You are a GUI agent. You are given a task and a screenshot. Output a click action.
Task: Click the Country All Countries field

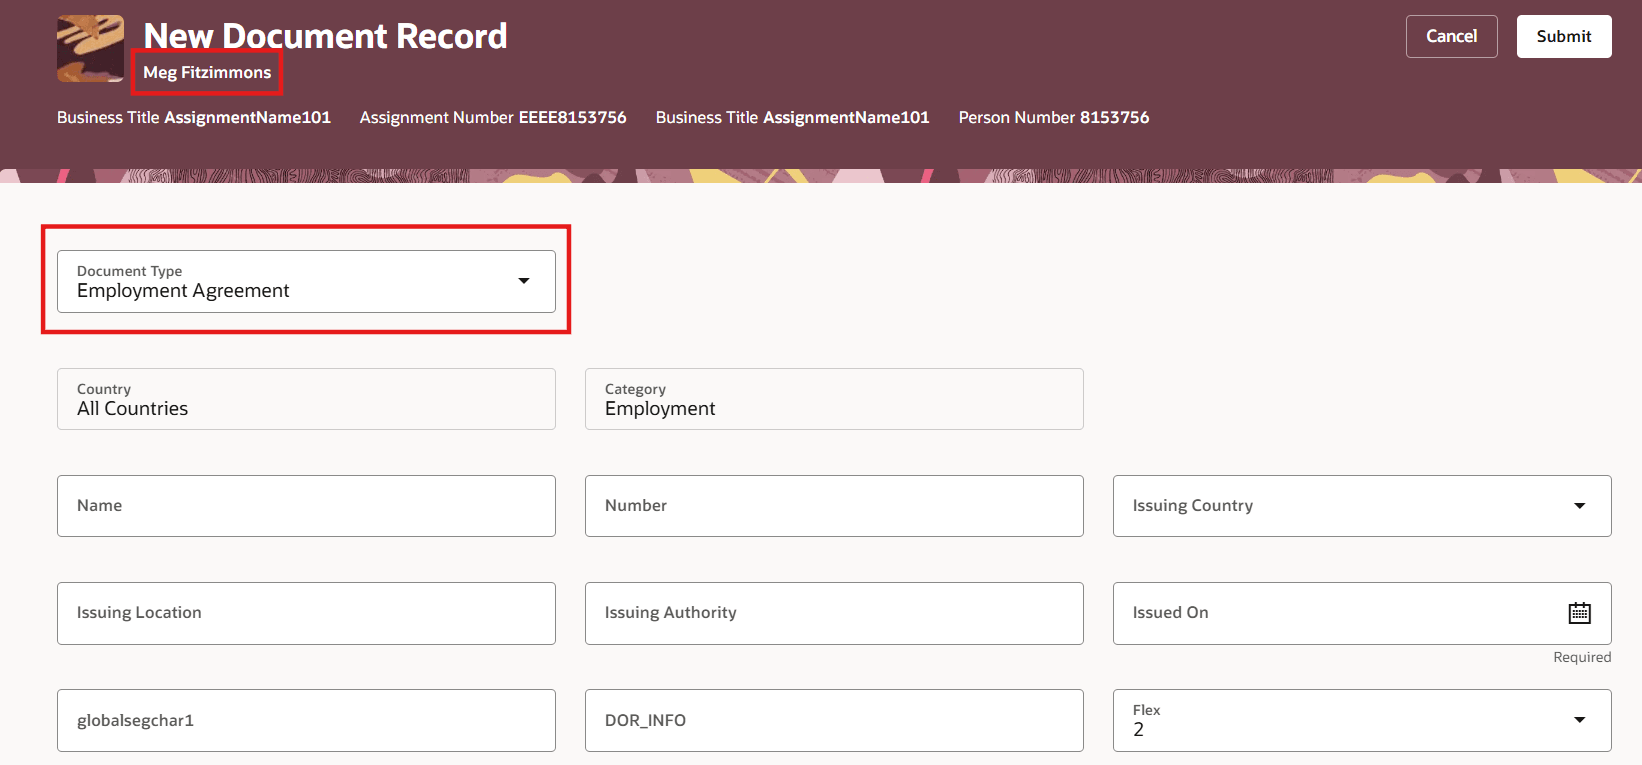[306, 399]
